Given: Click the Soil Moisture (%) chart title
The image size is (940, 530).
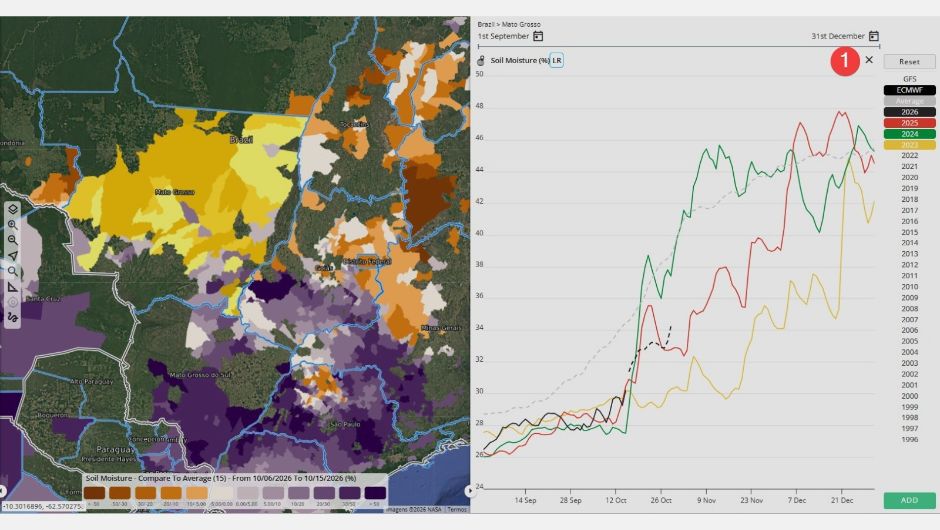Looking at the screenshot, I should [x=520, y=61].
